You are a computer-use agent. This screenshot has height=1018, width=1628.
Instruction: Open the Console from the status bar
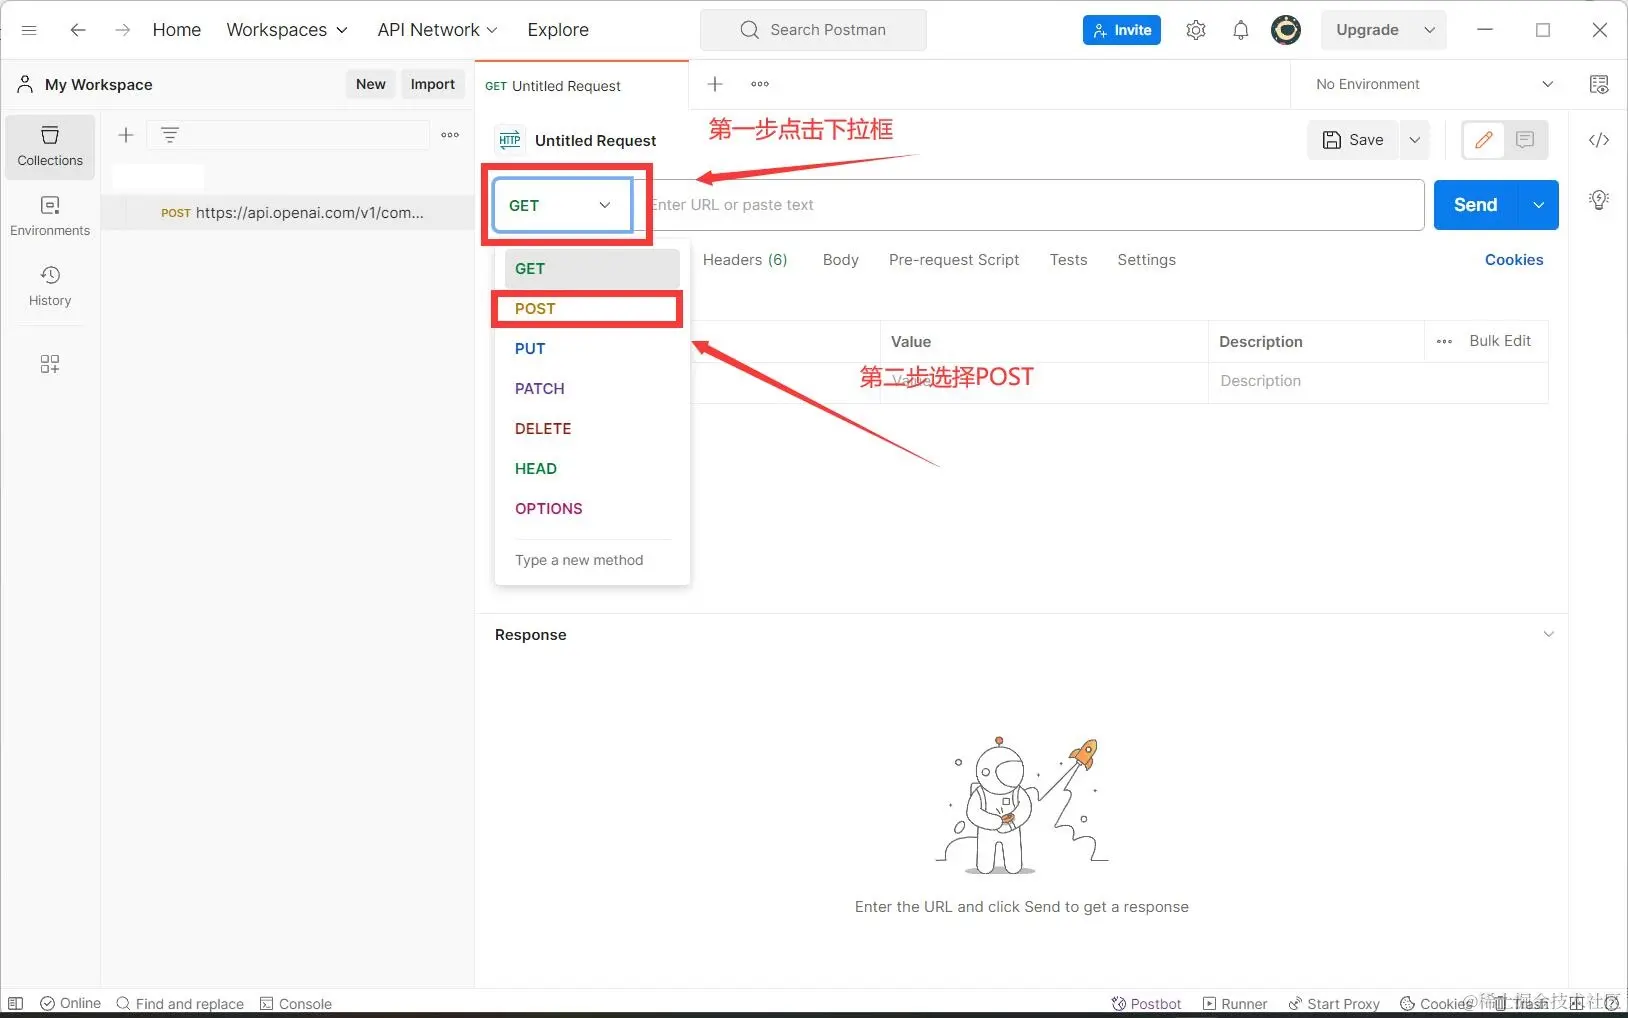295,1003
